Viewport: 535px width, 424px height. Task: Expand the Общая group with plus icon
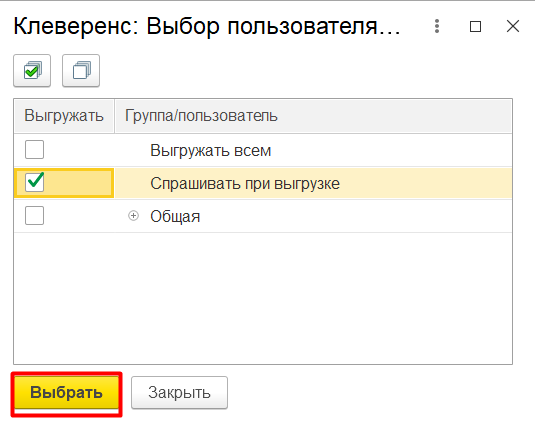[x=133, y=216]
